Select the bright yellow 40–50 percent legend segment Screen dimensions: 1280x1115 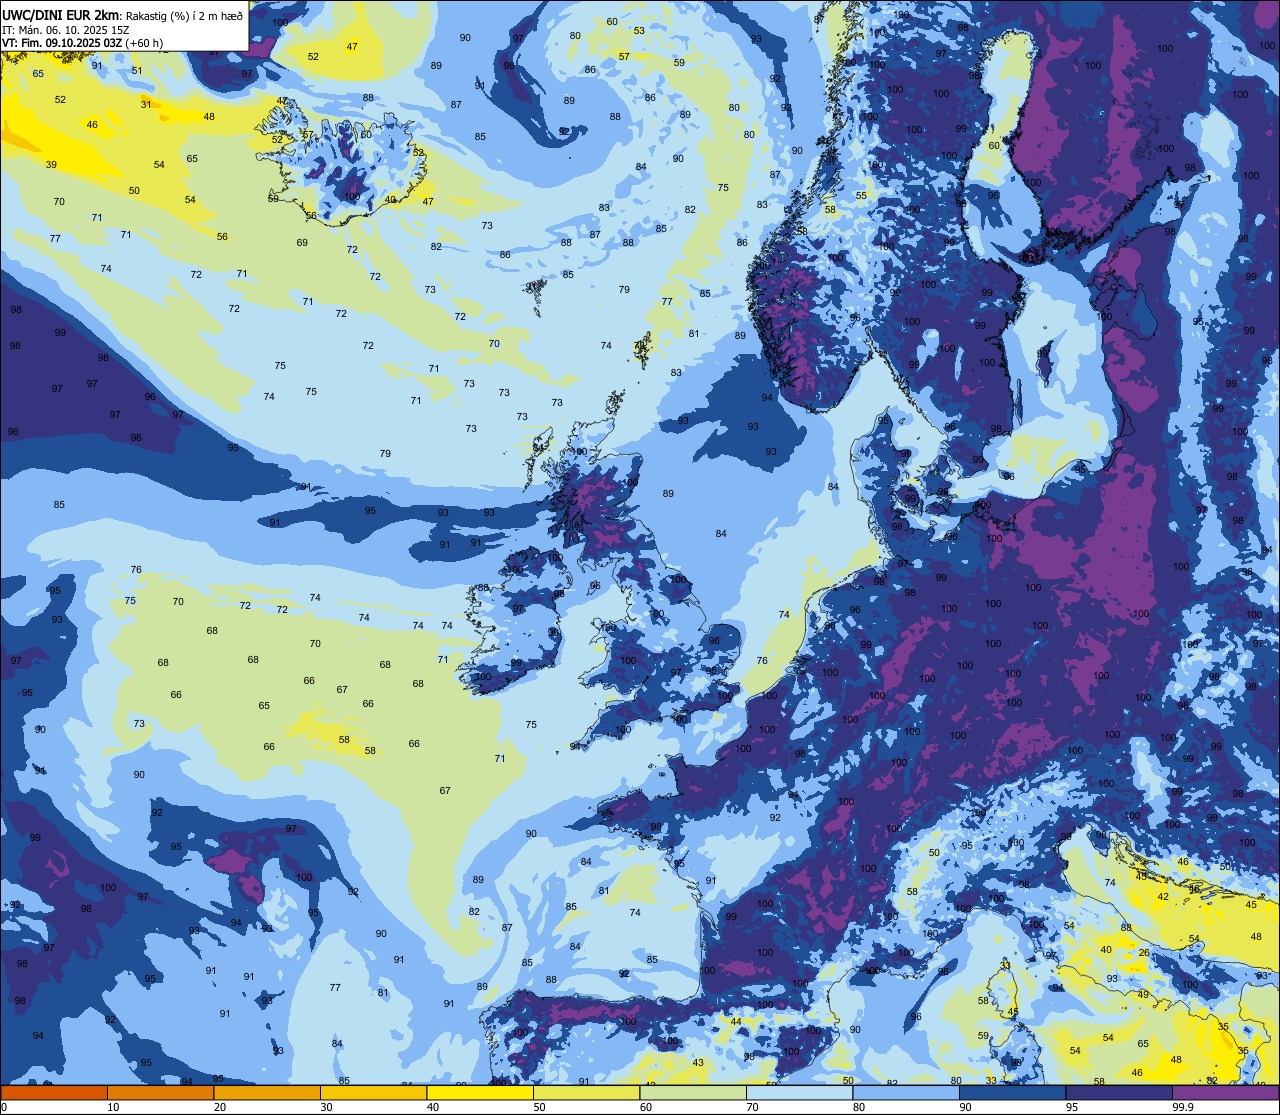pos(480,1092)
